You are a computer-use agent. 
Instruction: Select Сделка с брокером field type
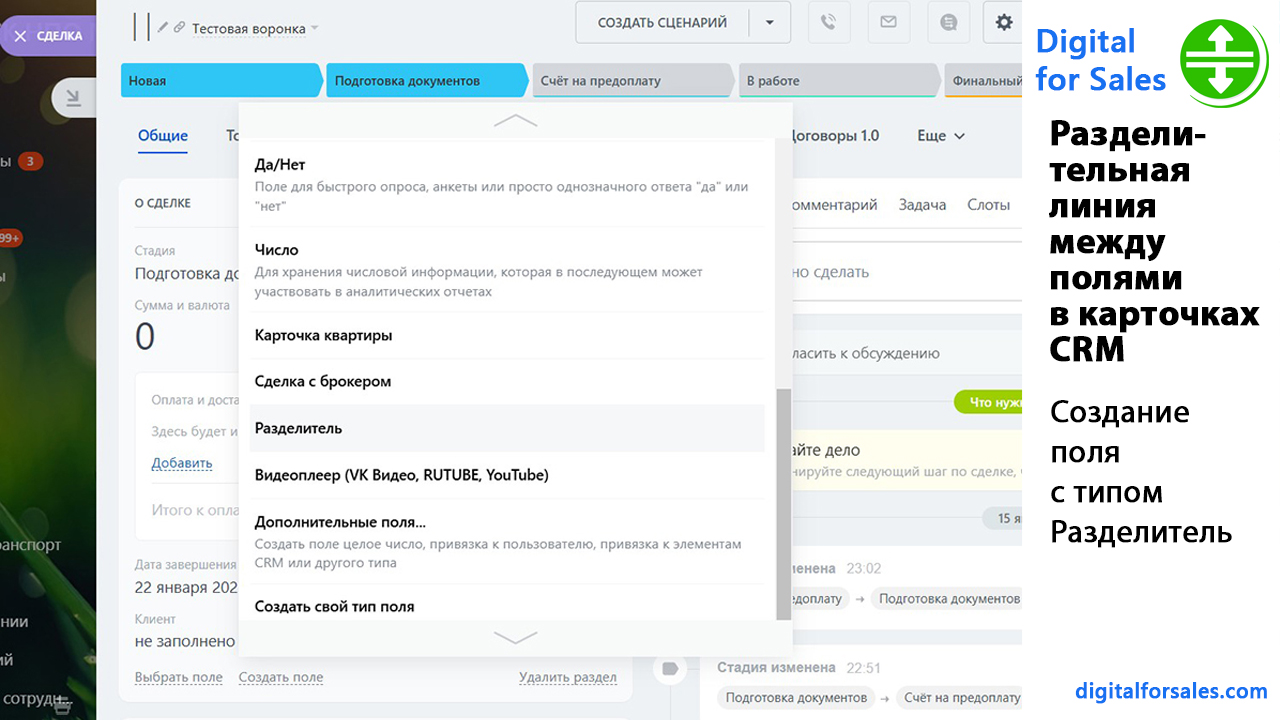tap(507, 381)
